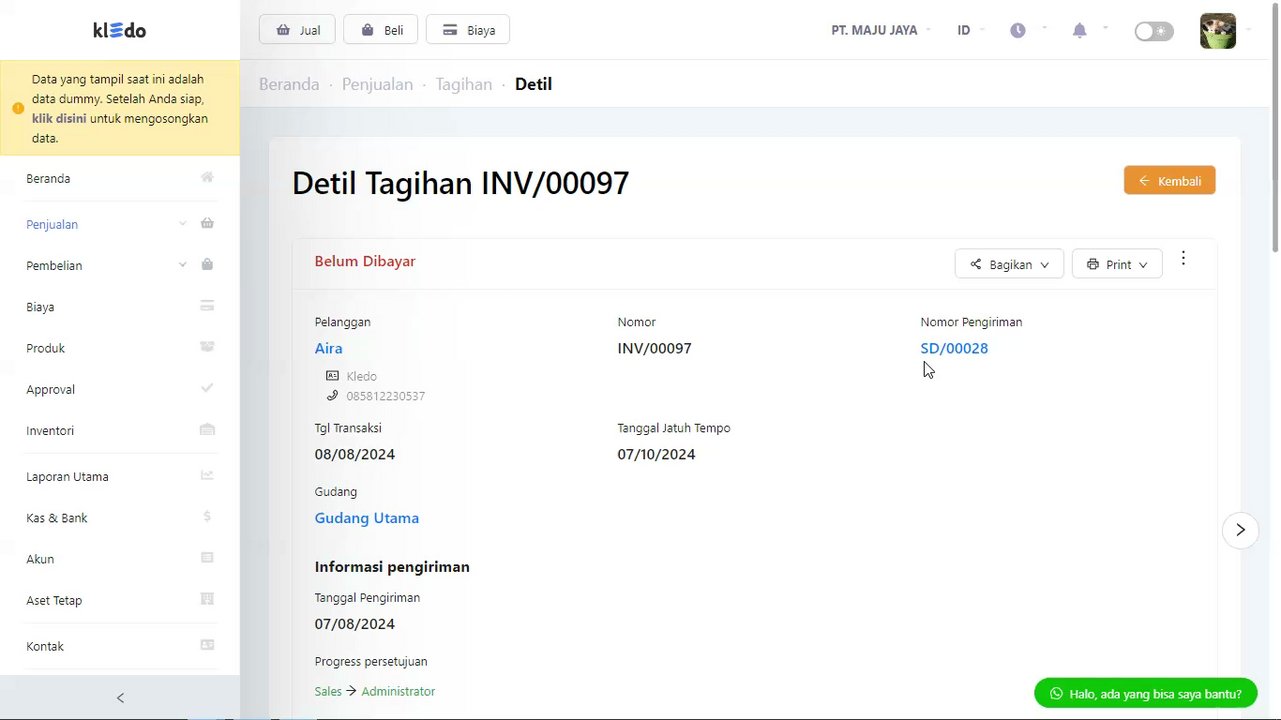
Task: Click the building icon beside Aset Tetap
Action: pos(207,599)
